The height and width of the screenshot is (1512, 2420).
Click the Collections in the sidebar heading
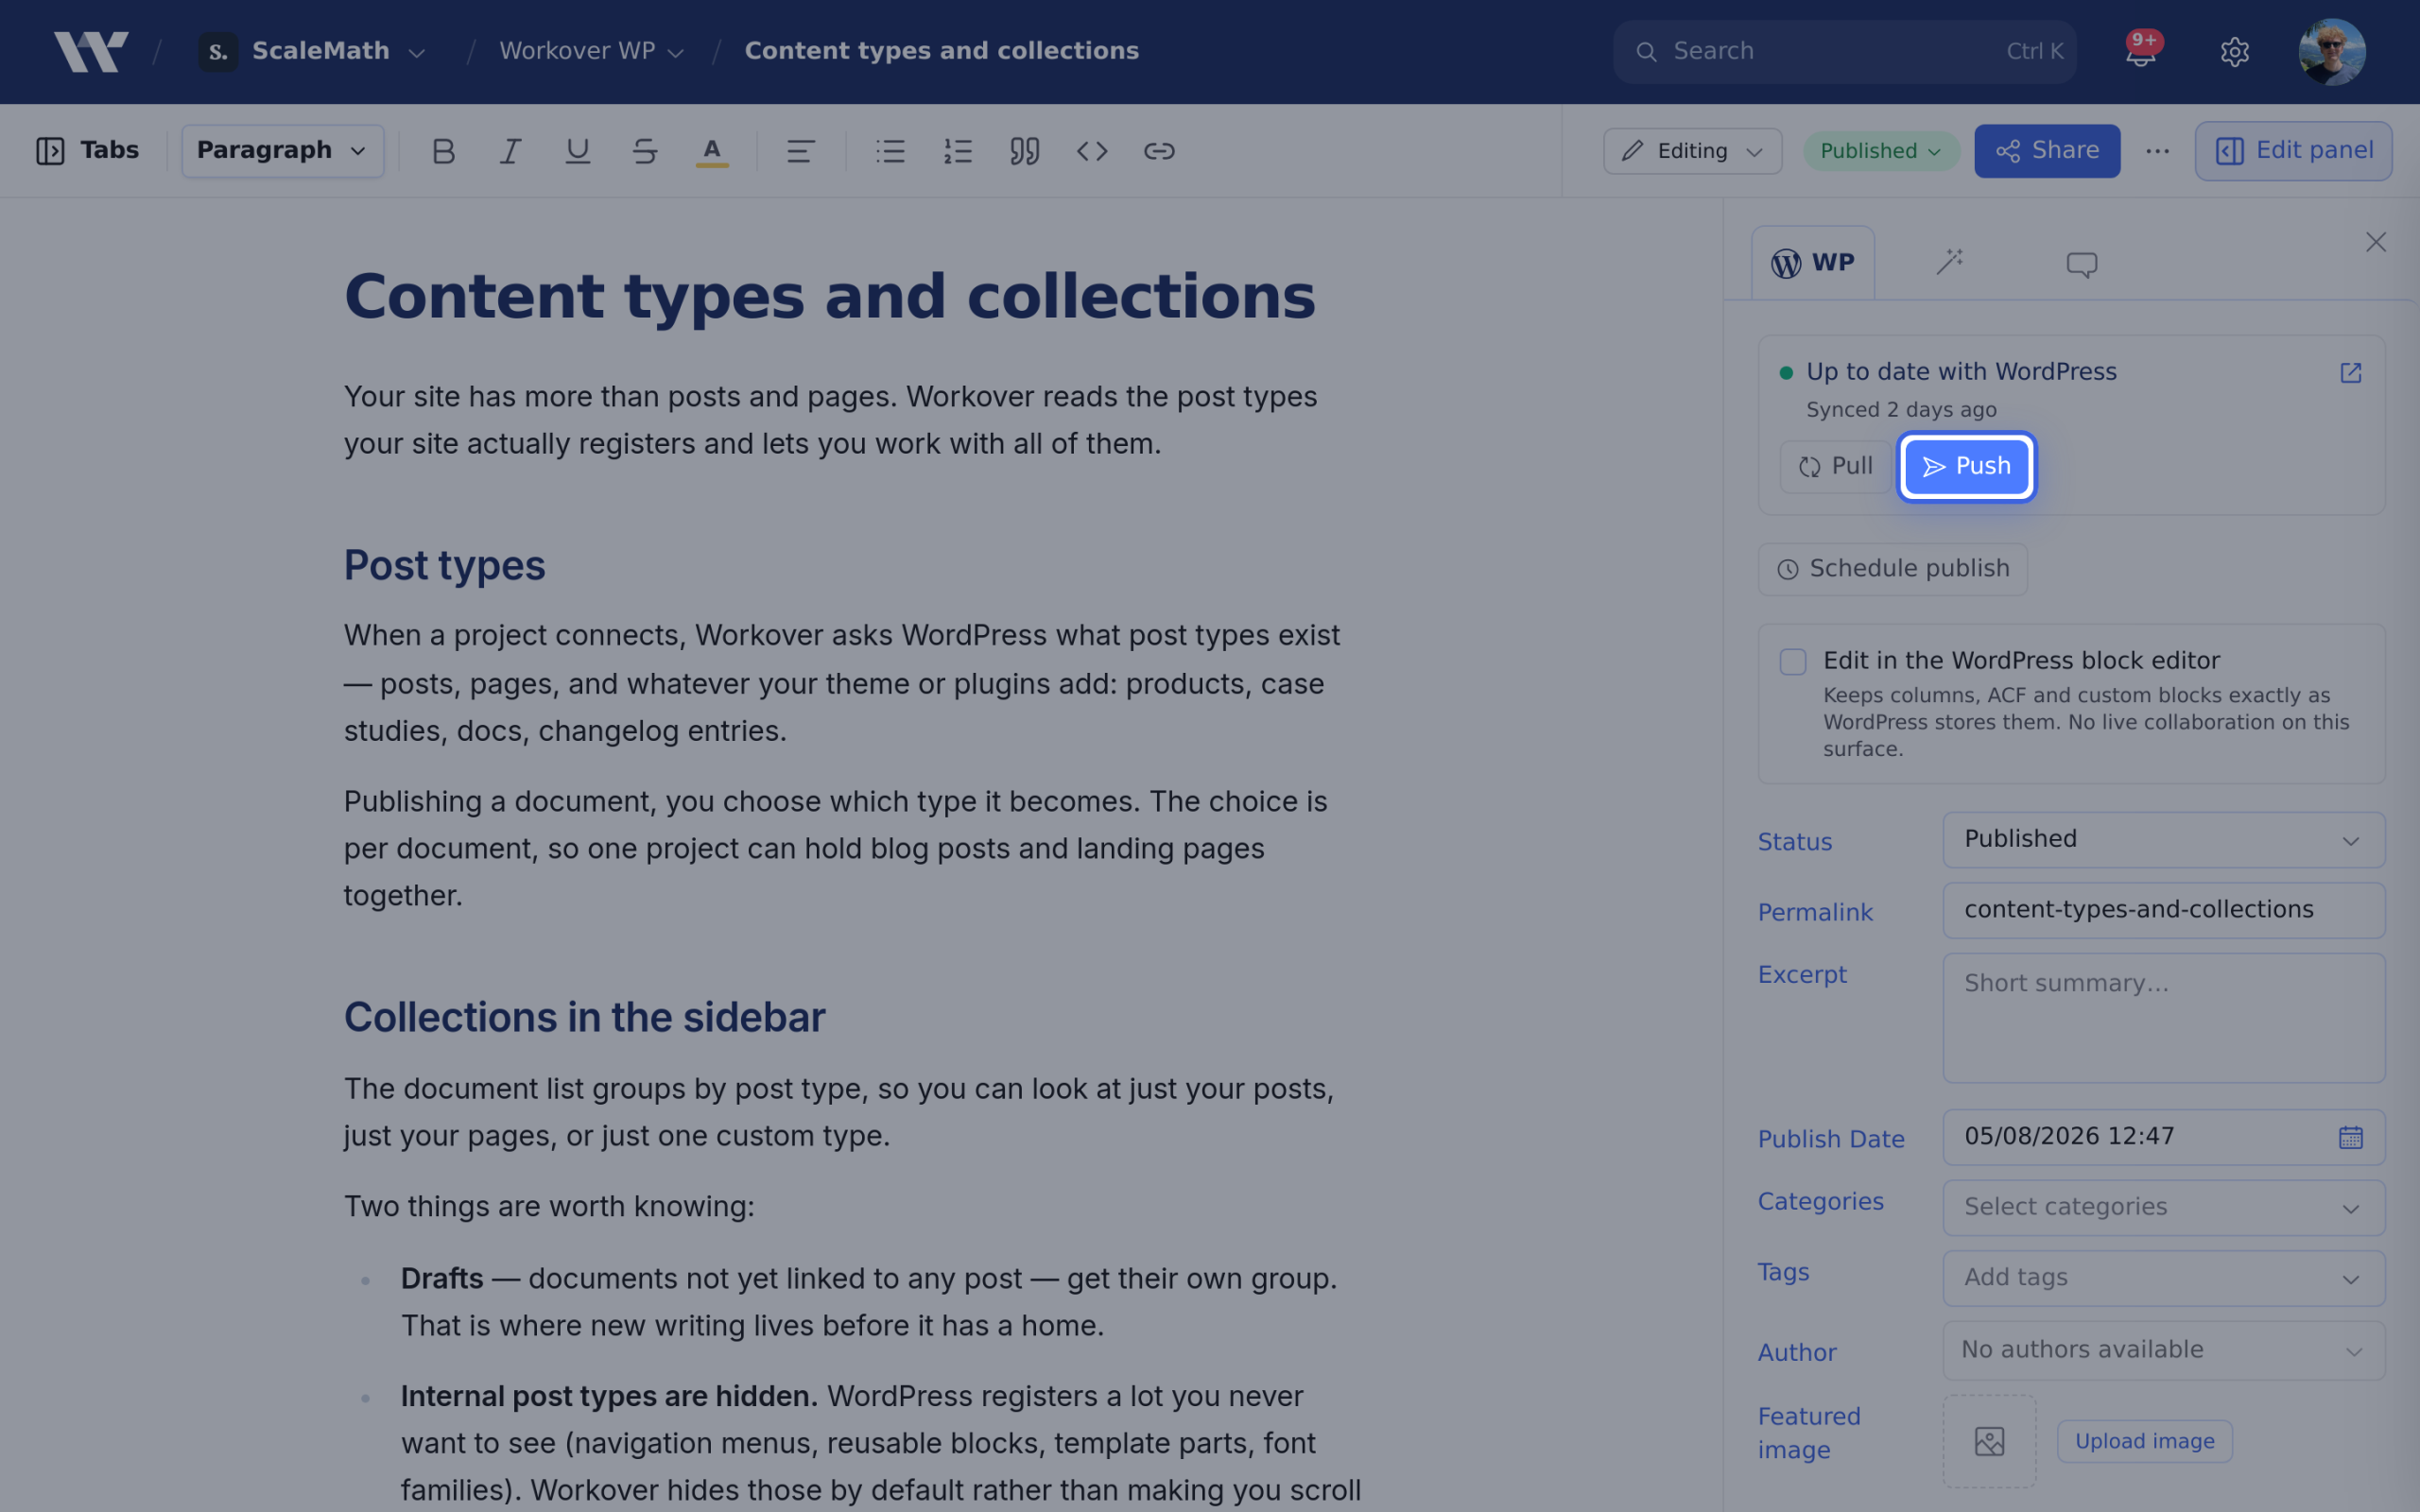tap(585, 1018)
